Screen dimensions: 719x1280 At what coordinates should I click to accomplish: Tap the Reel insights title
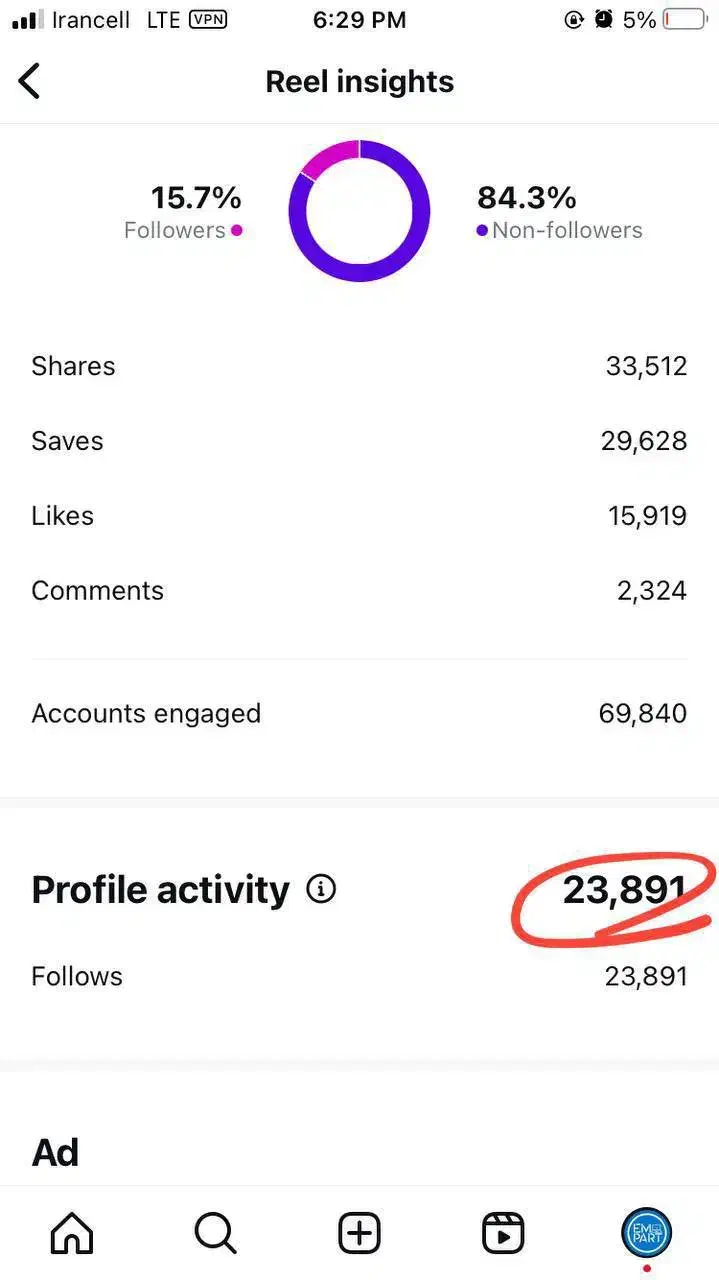[359, 82]
